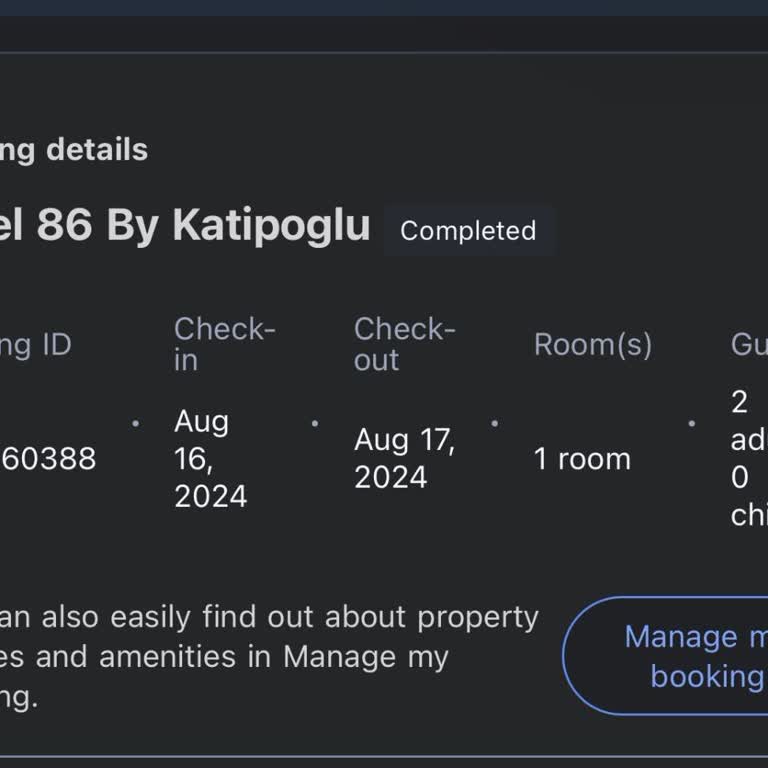The image size is (768, 768).
Task: Select the booking ID number ending 60388
Action: [48, 459]
